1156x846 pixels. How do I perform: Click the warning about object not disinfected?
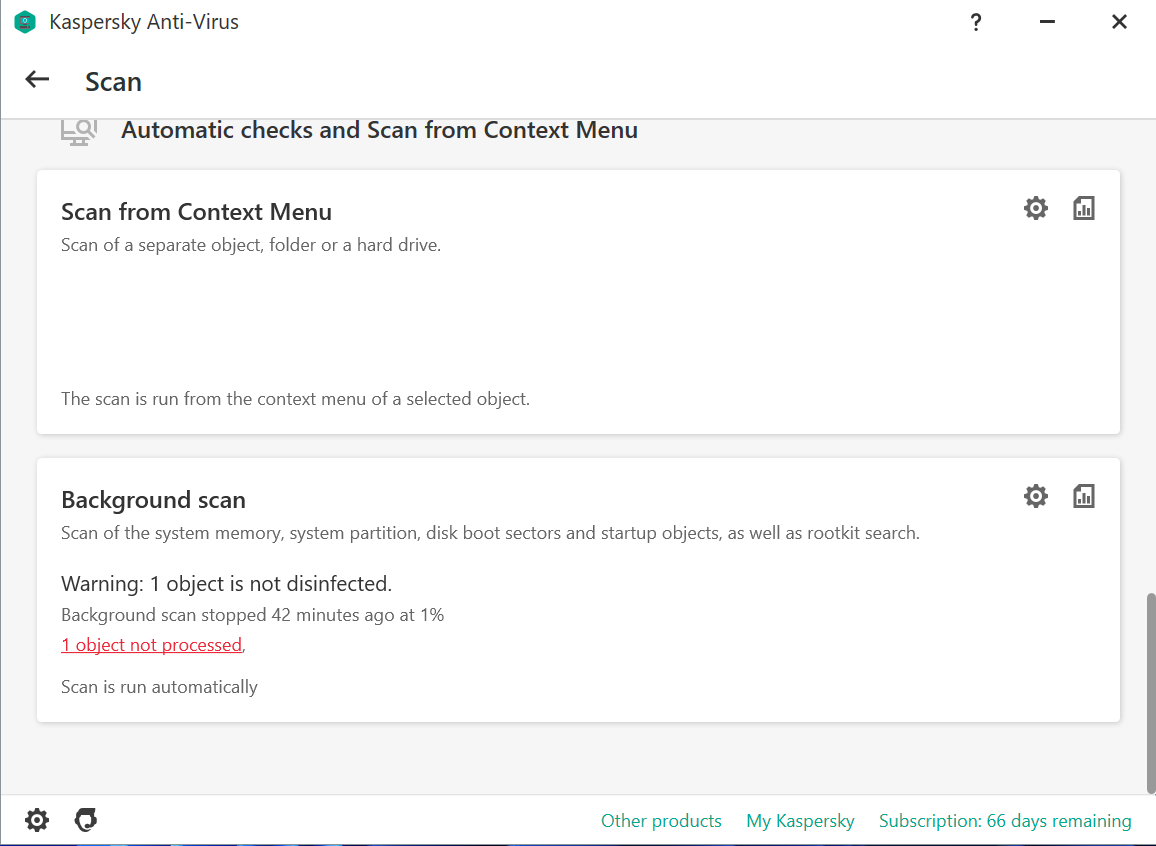click(226, 583)
